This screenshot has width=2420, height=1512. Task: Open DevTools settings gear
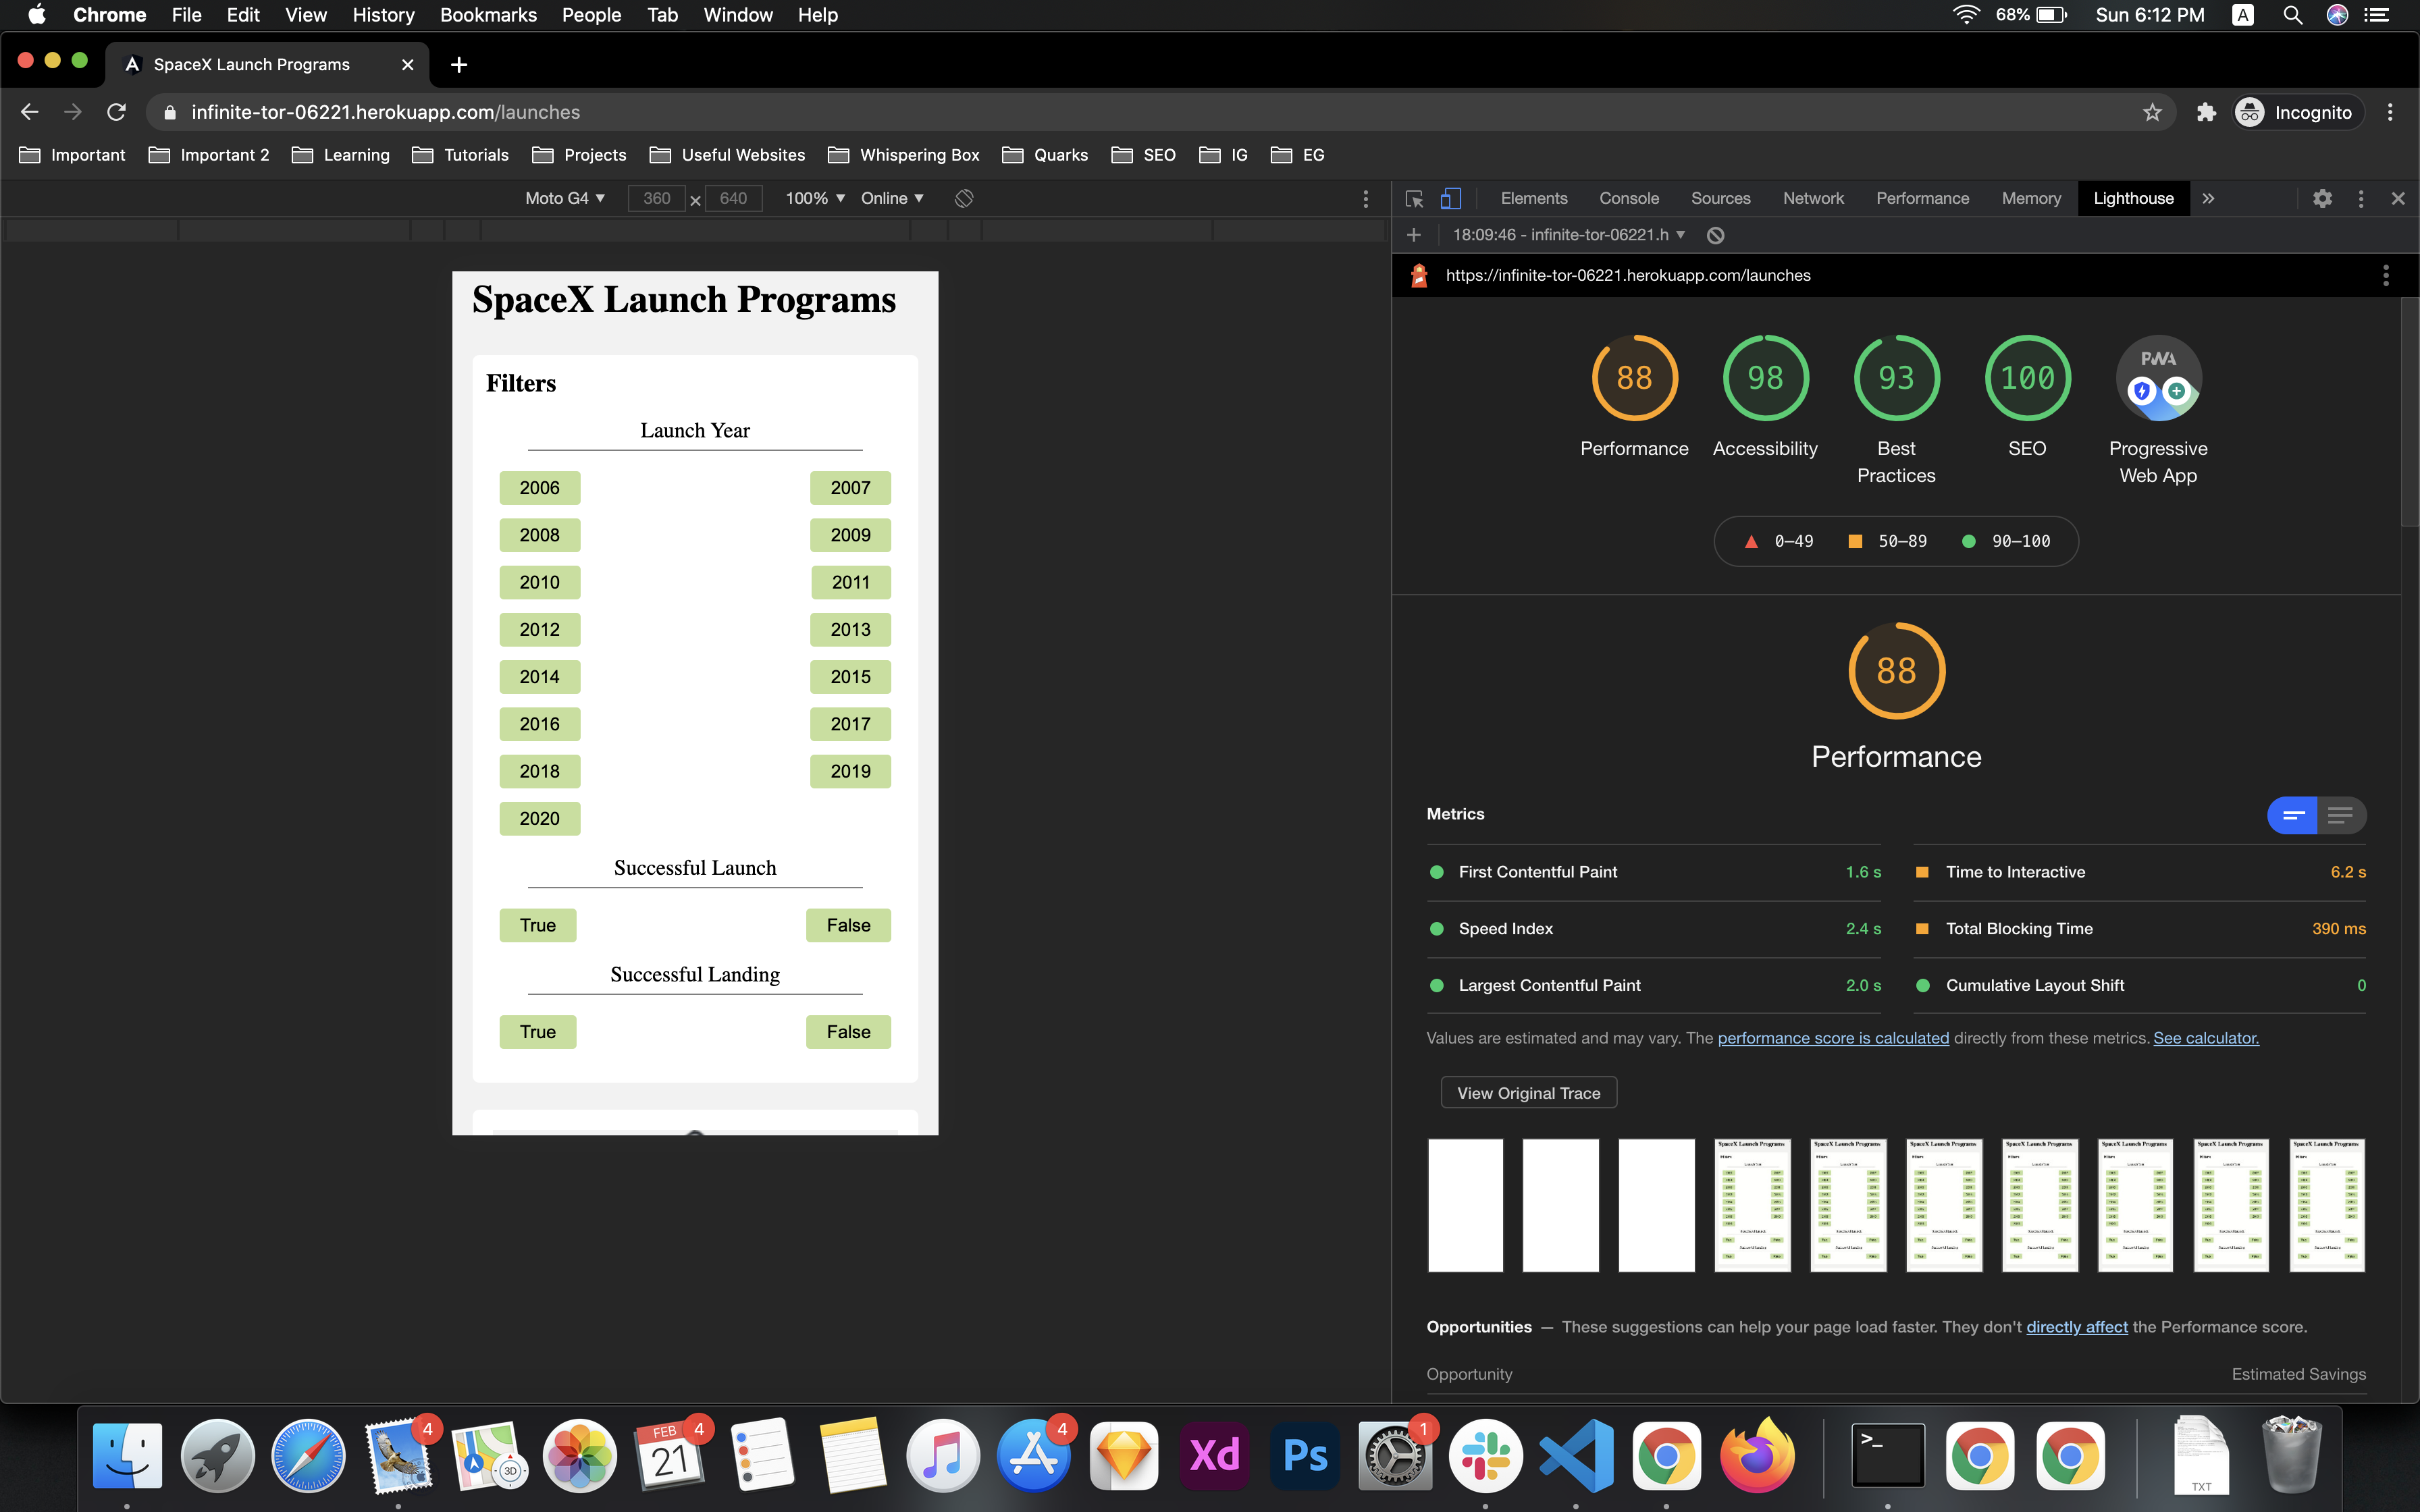[2322, 198]
